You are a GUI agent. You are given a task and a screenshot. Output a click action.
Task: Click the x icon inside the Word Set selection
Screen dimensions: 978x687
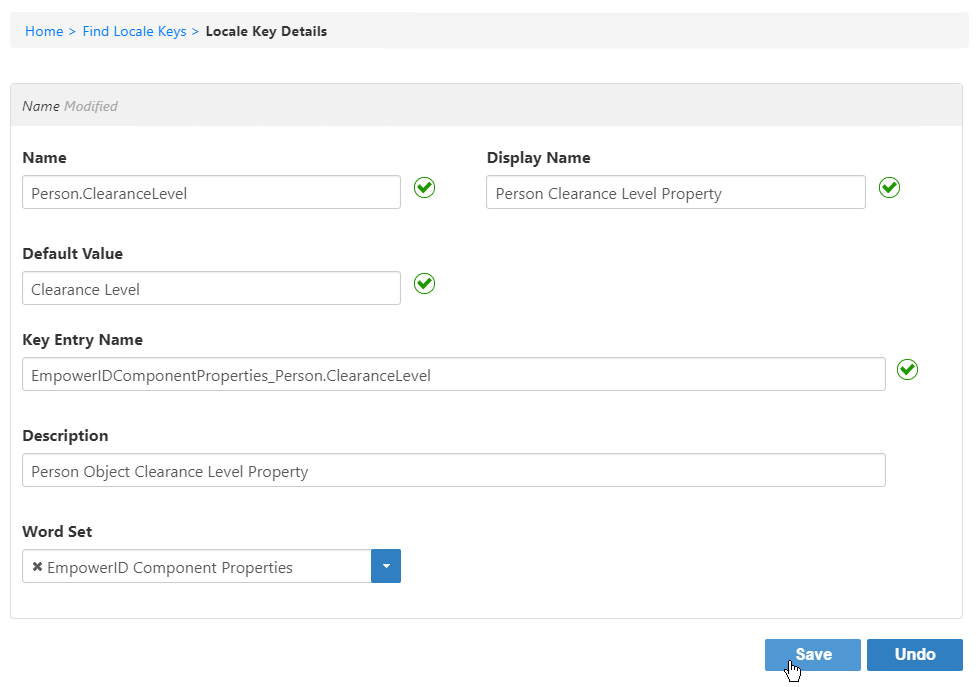(37, 566)
